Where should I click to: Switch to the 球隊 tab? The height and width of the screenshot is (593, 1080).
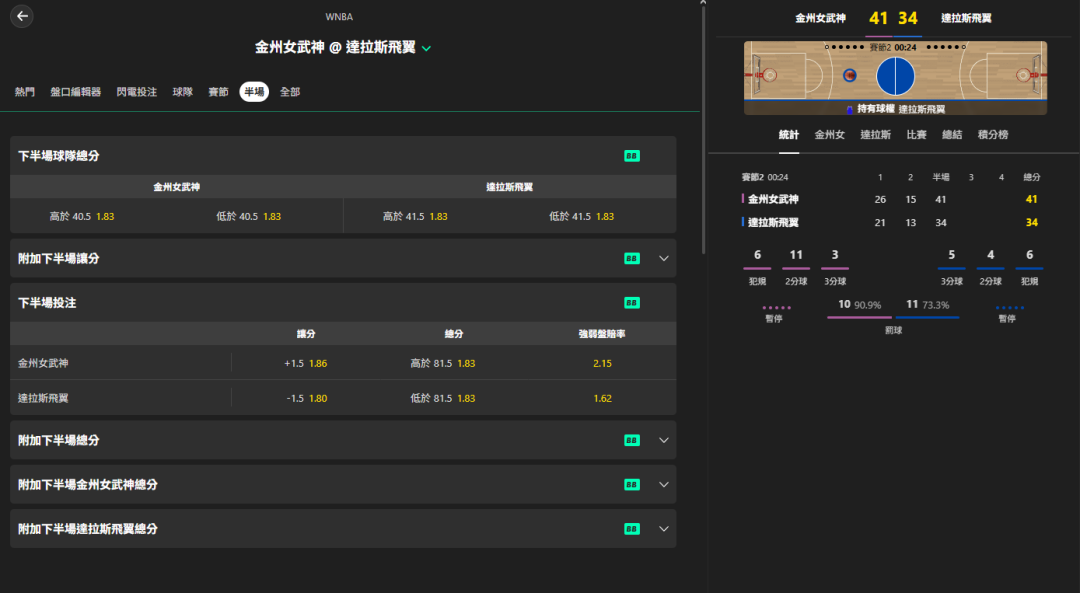[x=183, y=92]
